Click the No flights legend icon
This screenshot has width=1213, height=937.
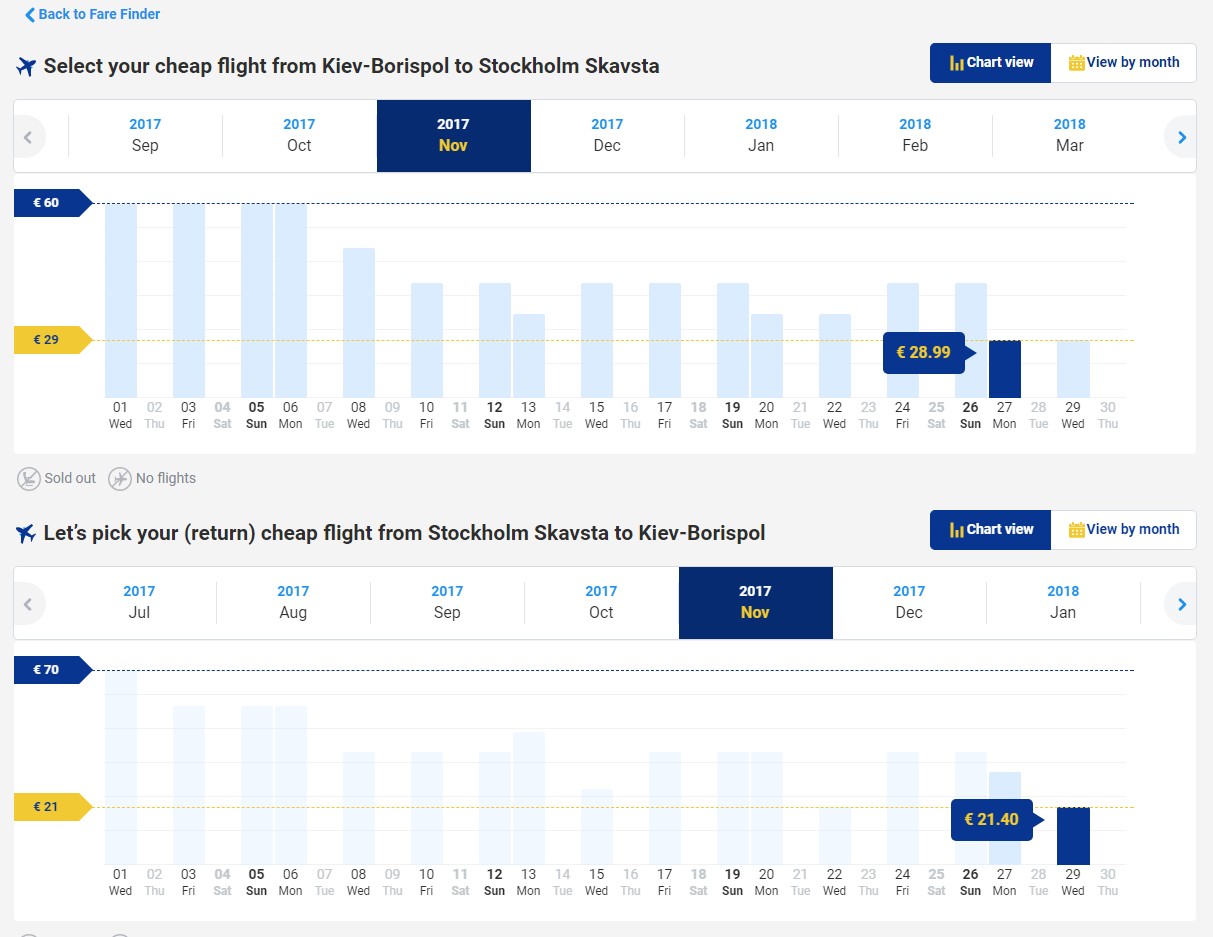120,479
